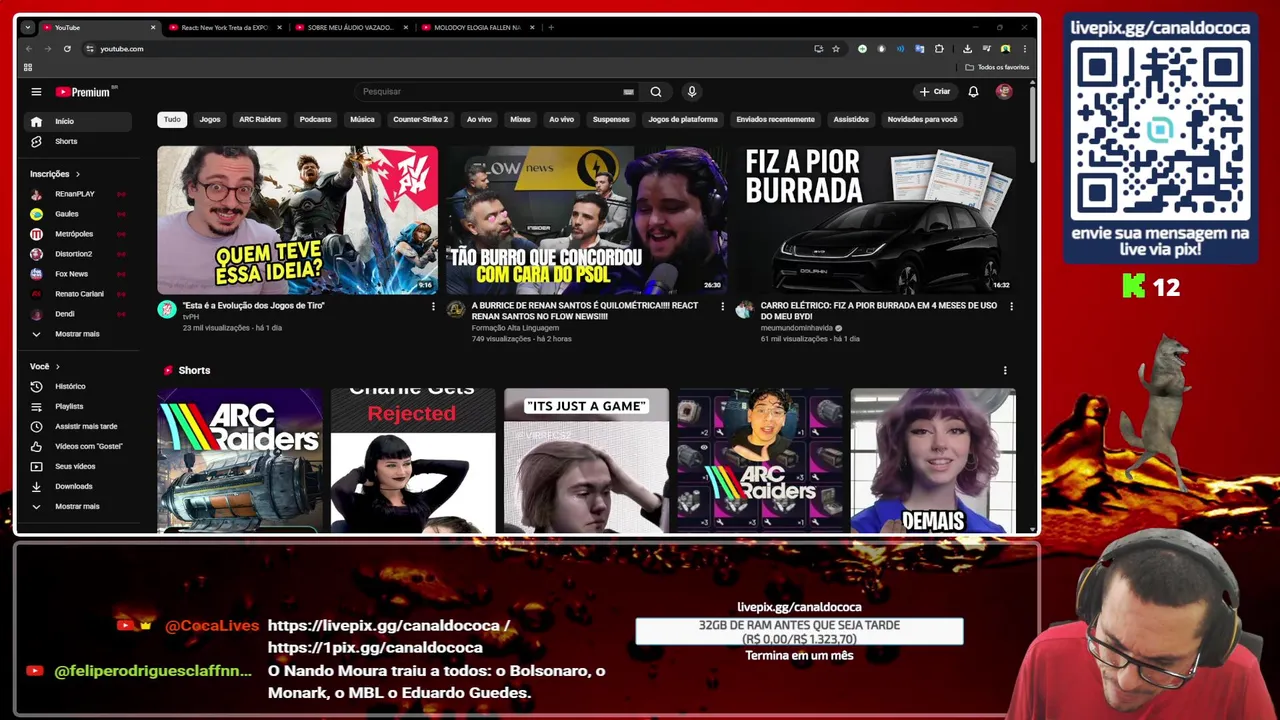Select the Suspenses filter chip
The height and width of the screenshot is (720, 1280).
click(611, 119)
